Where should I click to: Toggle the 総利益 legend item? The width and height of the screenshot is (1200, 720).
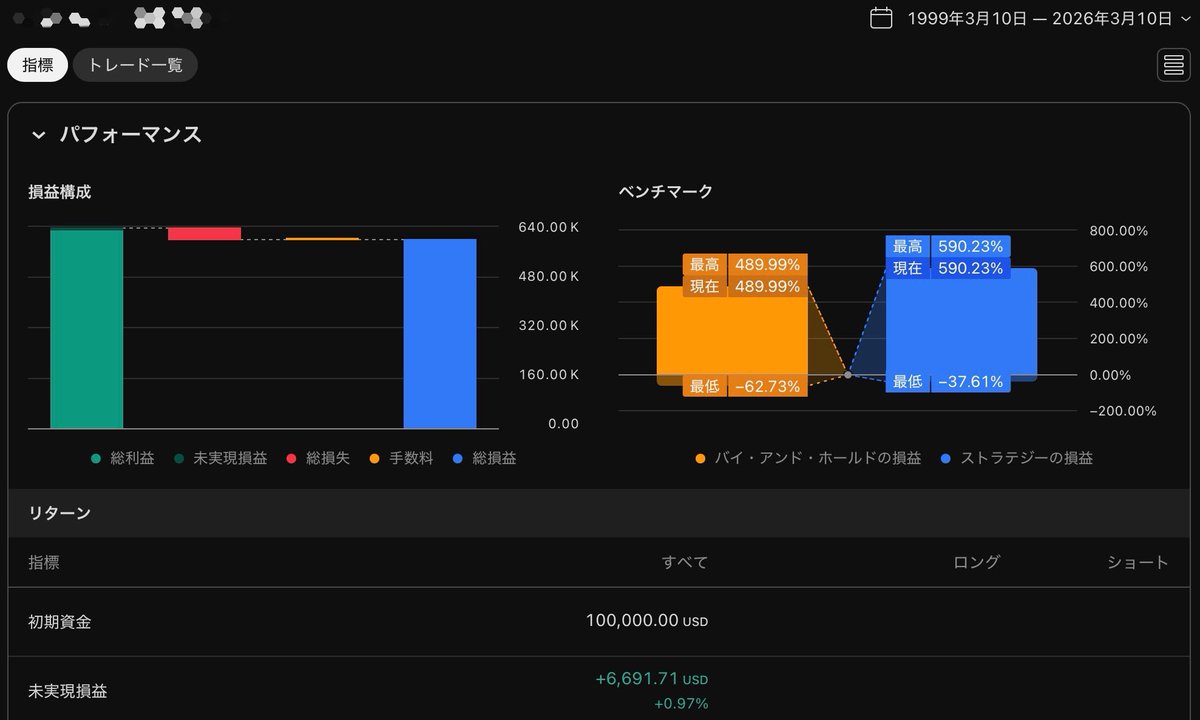click(x=122, y=458)
